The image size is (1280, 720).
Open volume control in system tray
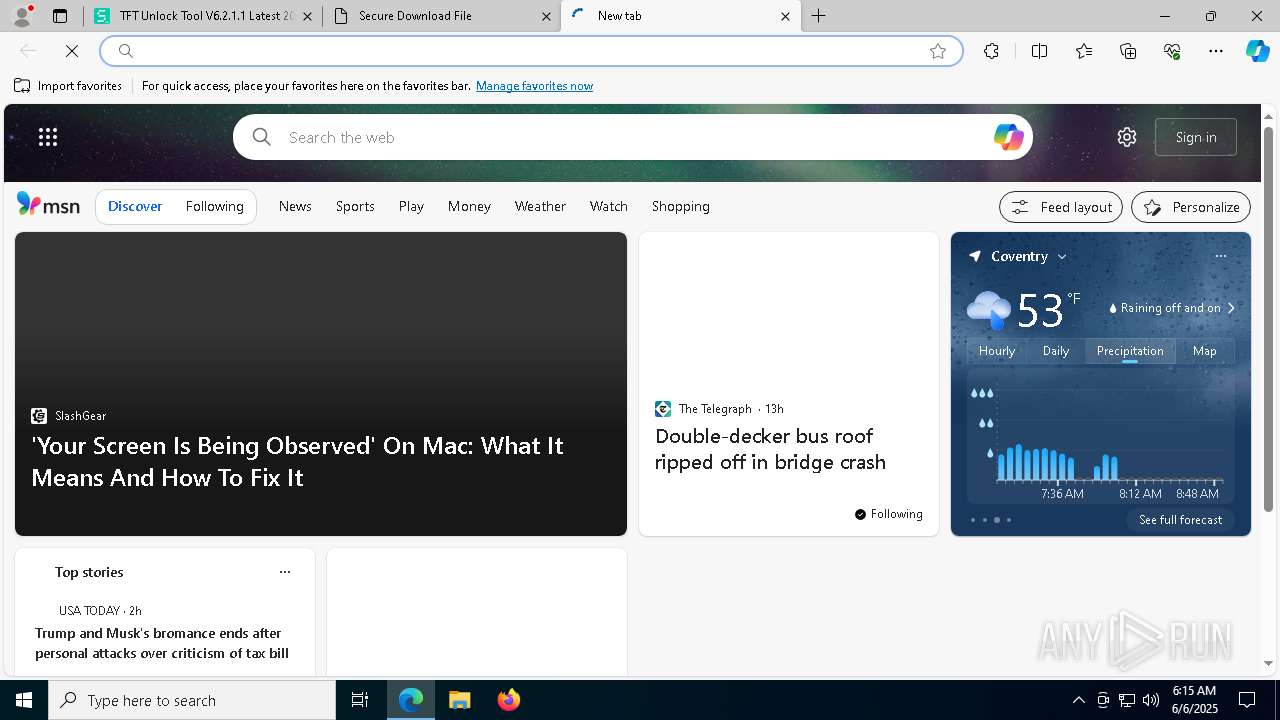tap(1150, 700)
